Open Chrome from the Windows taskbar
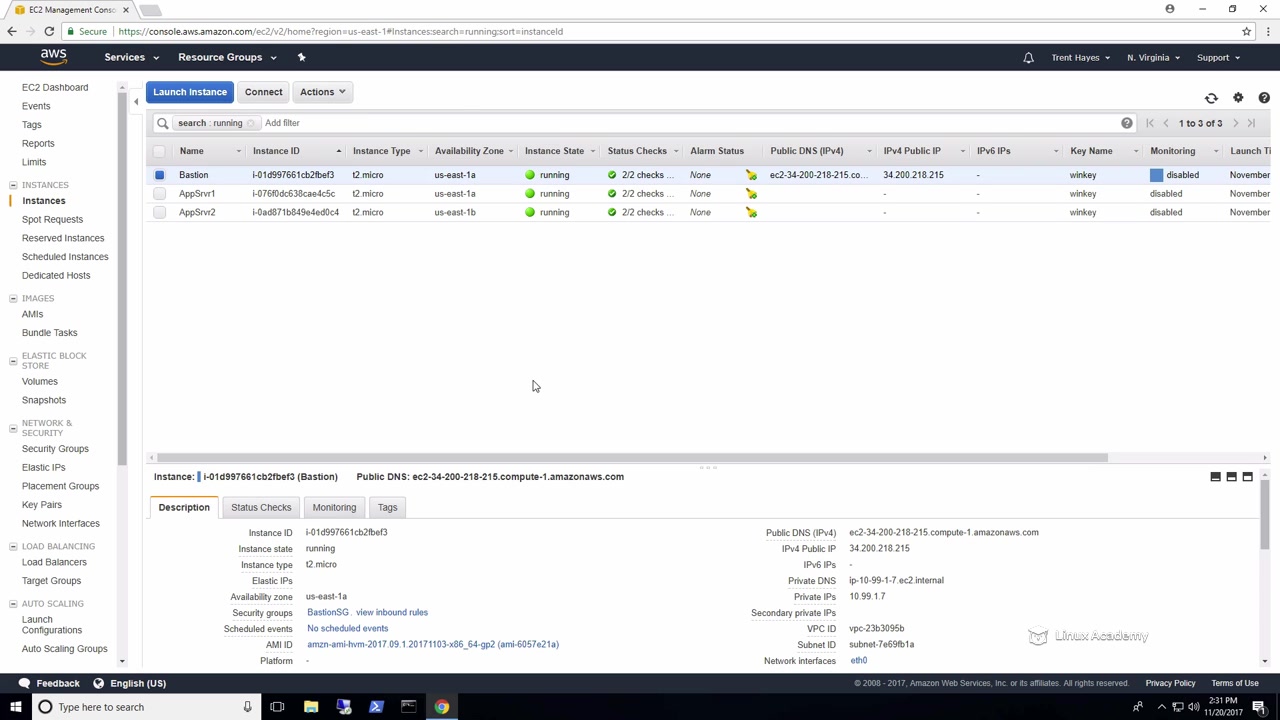The height and width of the screenshot is (720, 1280). pyautogui.click(x=441, y=707)
